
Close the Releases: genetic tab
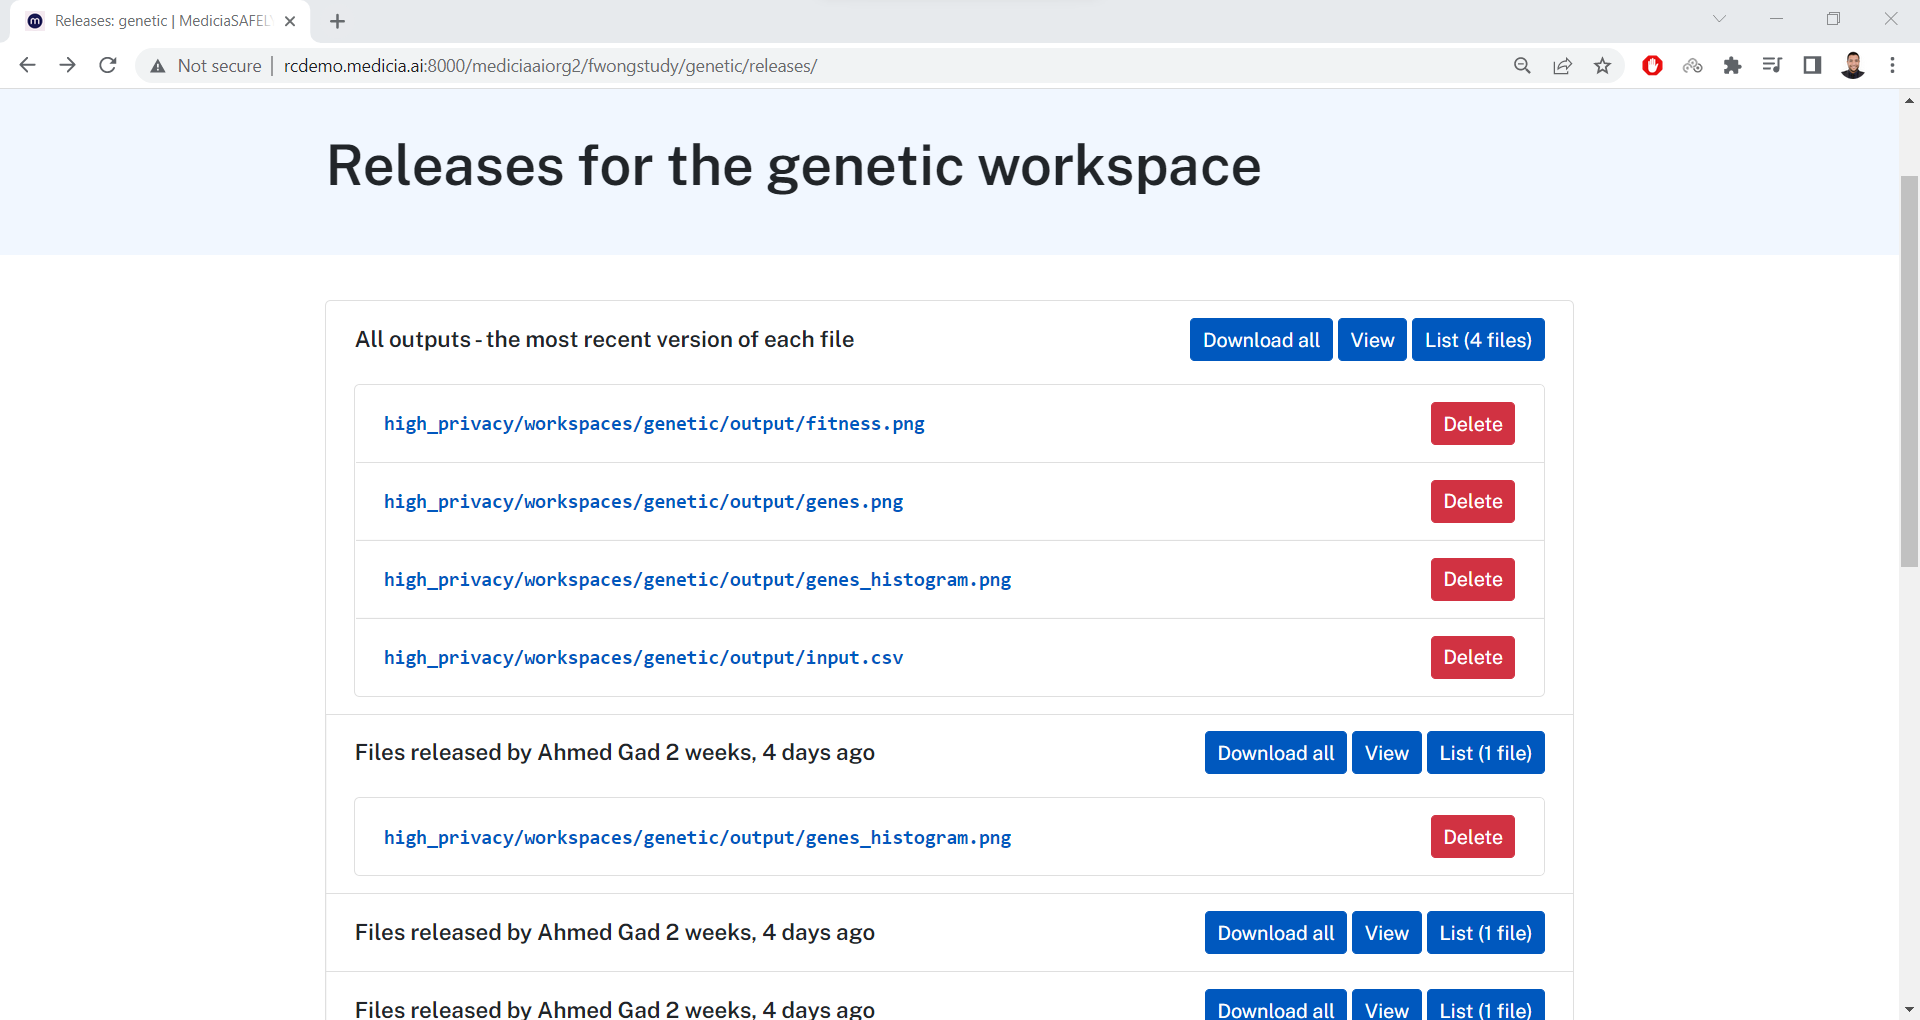(290, 21)
